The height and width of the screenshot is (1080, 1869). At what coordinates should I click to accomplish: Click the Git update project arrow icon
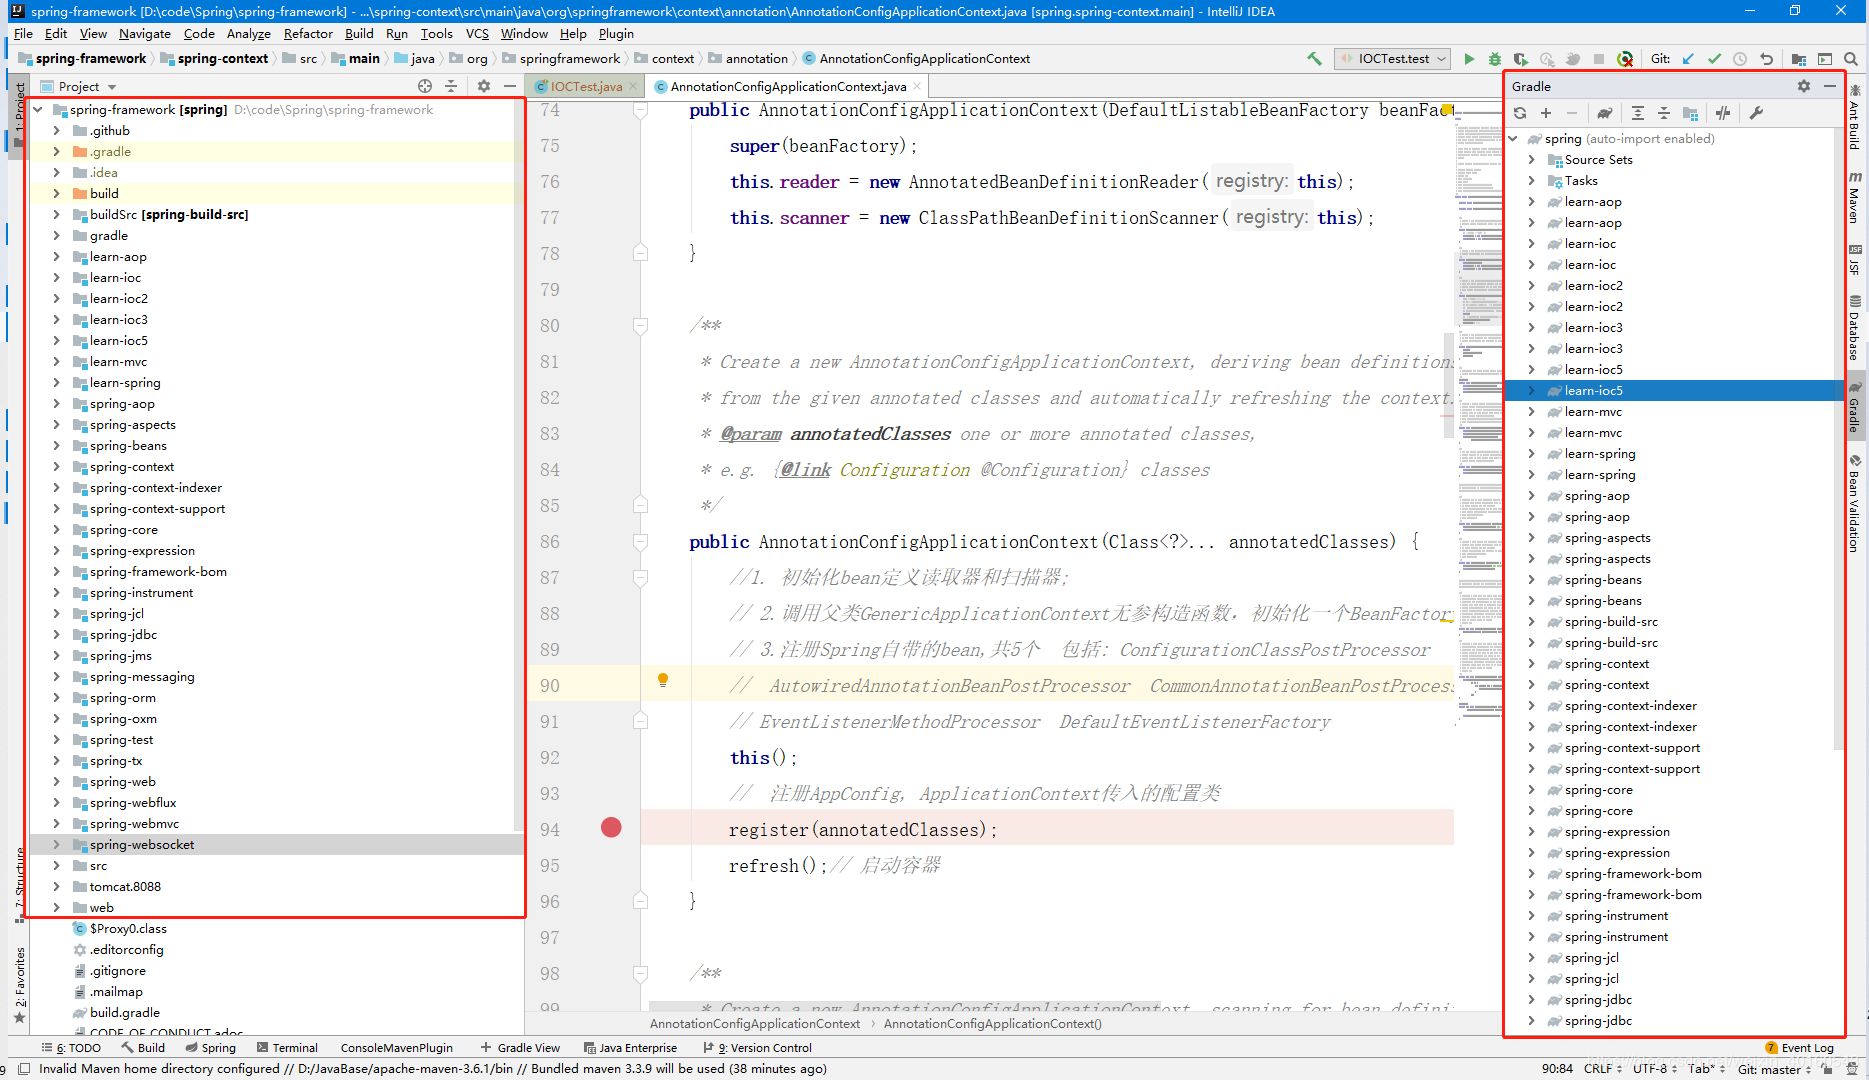point(1688,59)
